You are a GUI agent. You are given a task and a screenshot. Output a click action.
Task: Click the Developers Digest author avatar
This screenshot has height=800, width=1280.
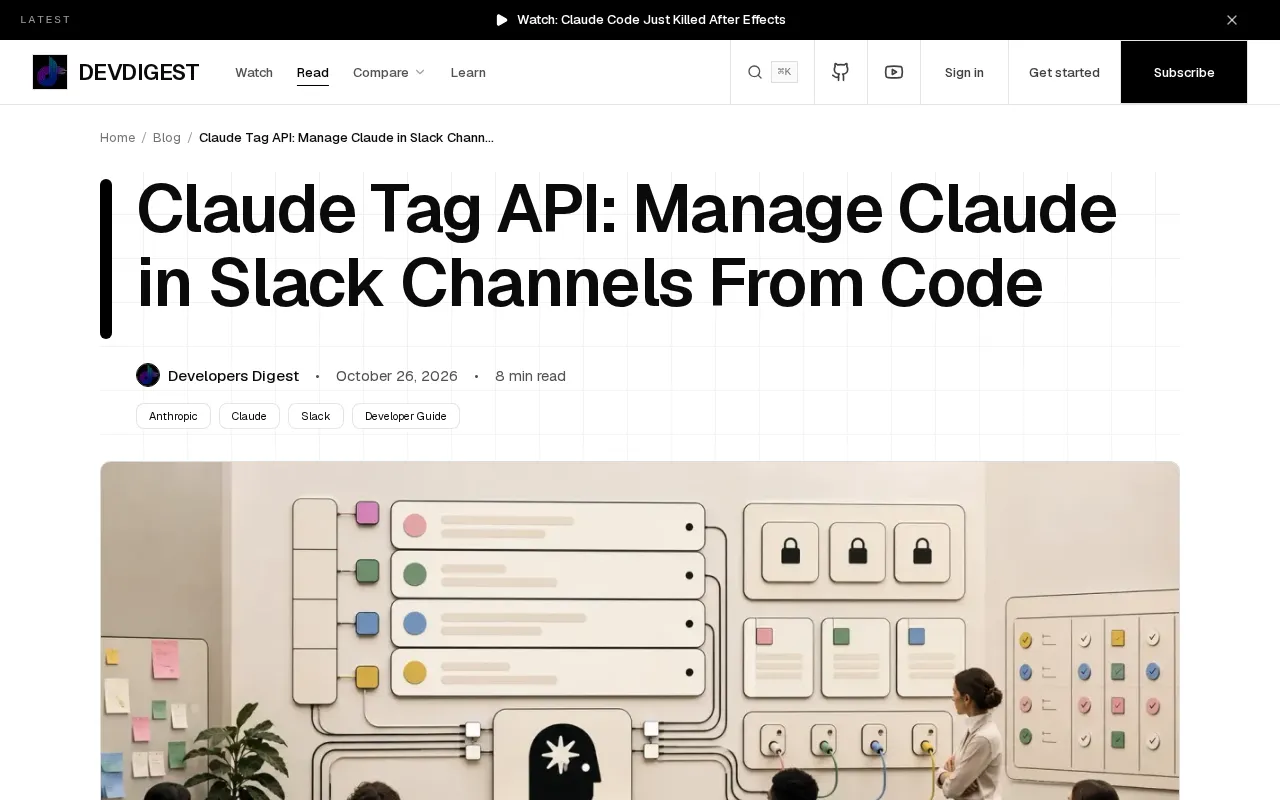[x=148, y=375]
